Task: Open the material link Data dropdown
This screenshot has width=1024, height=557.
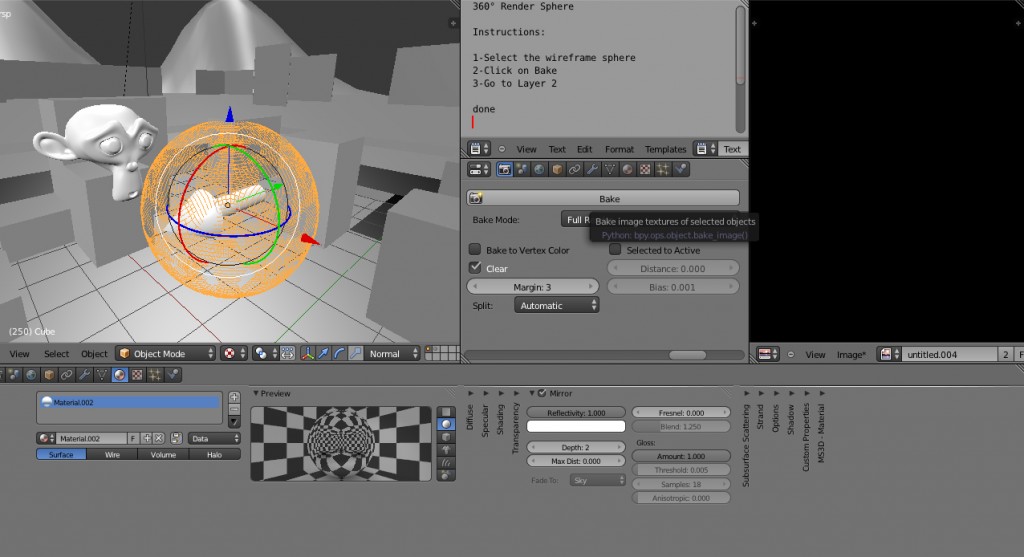Action: point(214,438)
